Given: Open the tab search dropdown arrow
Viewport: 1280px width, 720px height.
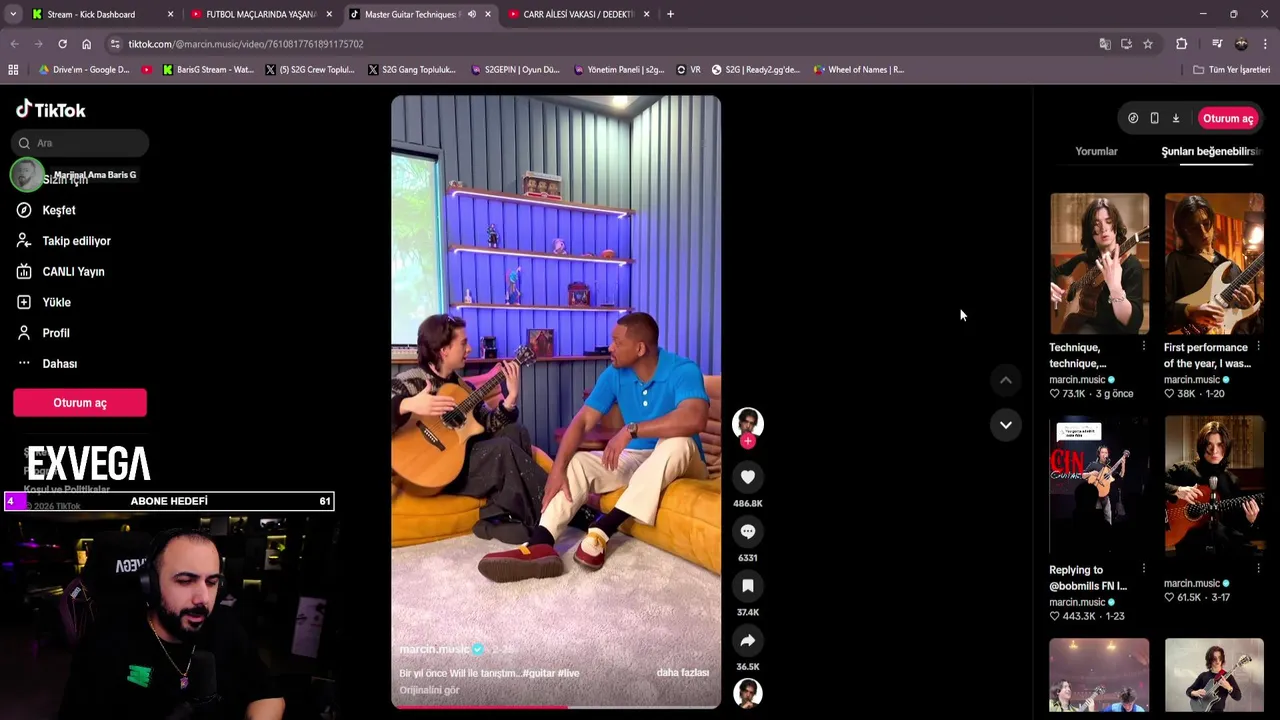Looking at the screenshot, I should [13, 14].
